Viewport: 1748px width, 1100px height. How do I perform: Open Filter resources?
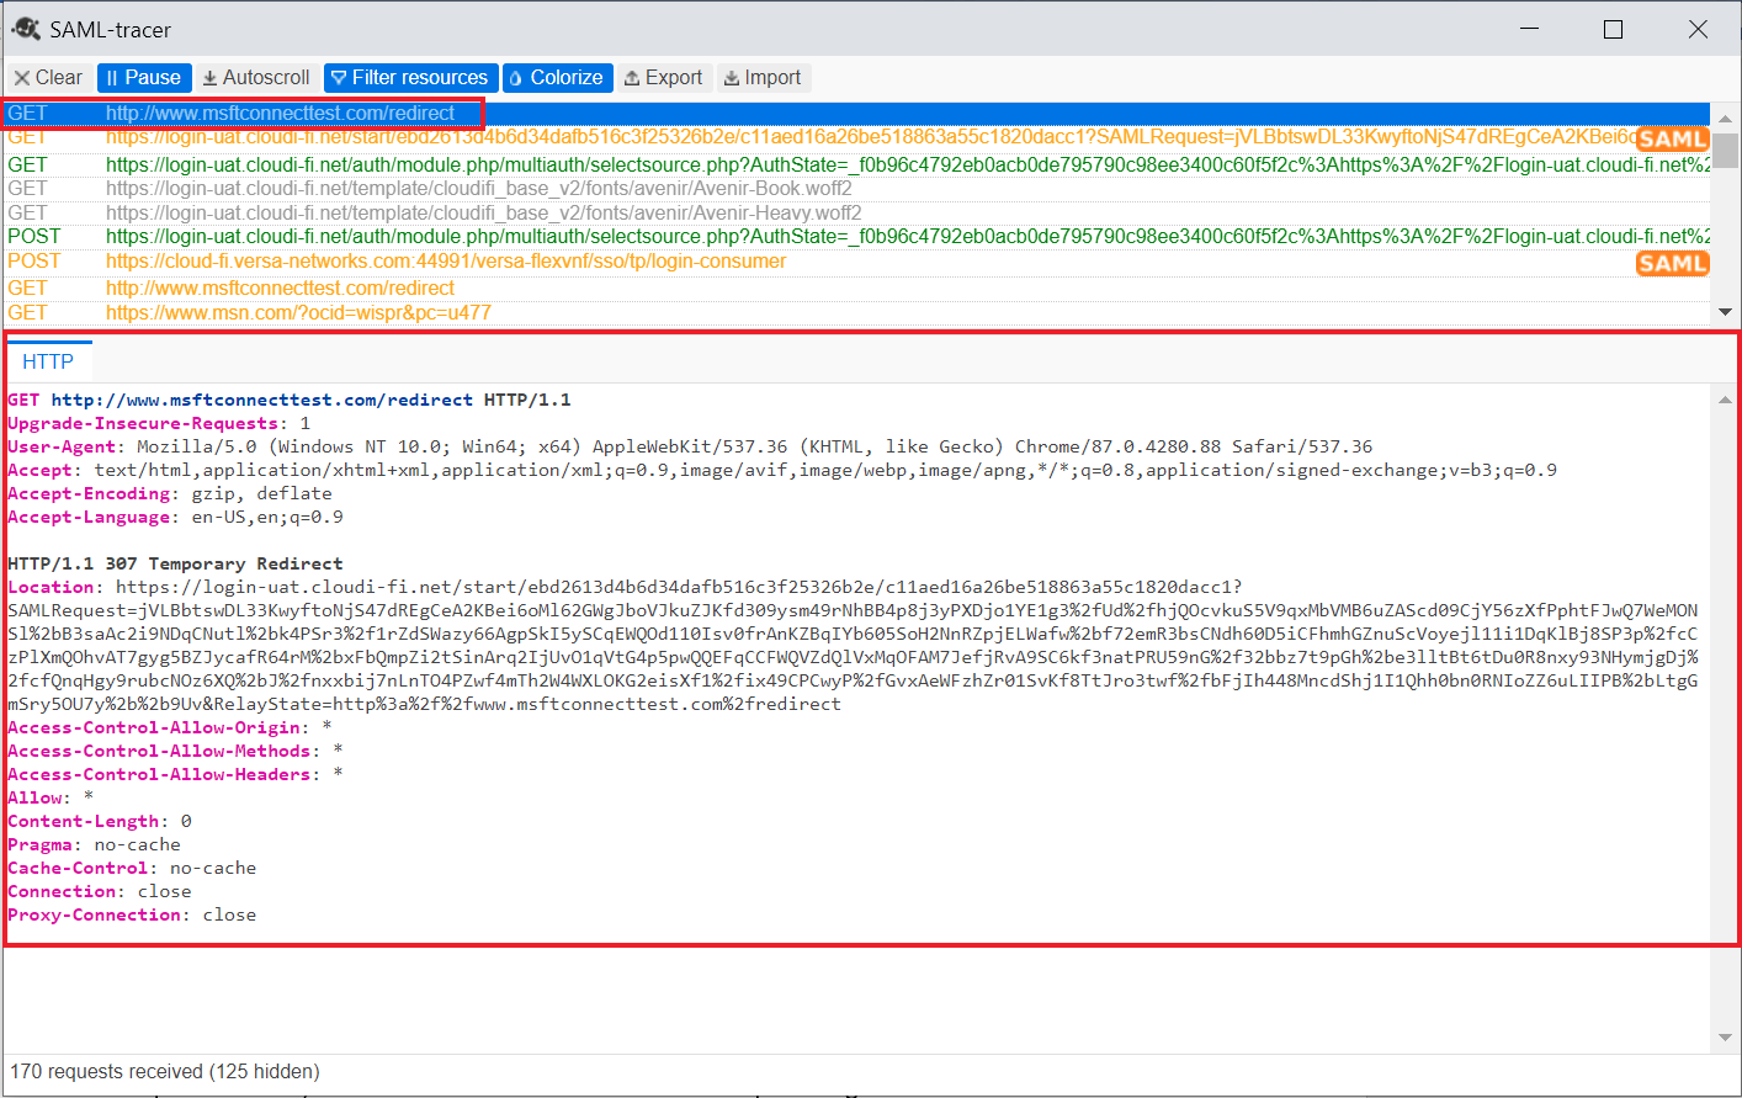pyautogui.click(x=411, y=77)
